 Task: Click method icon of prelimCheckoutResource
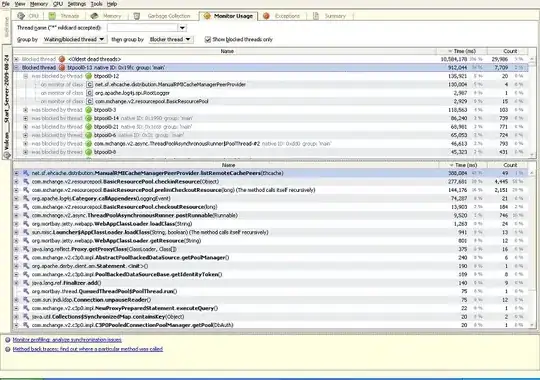tap(26, 190)
